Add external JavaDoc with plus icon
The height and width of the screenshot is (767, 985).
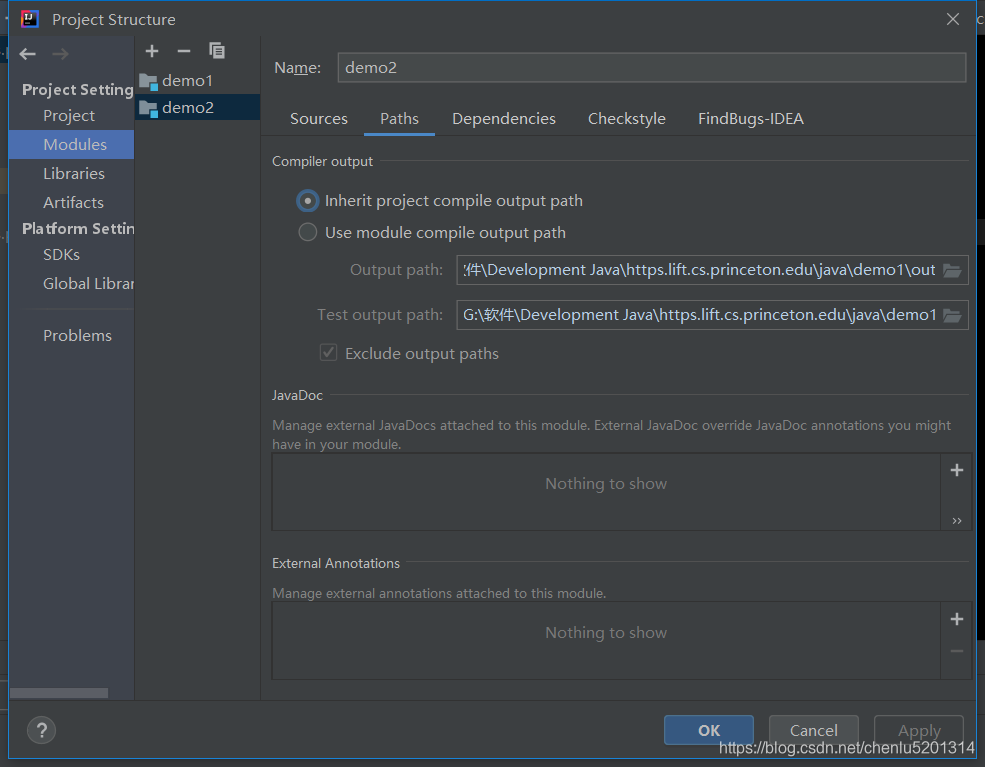[957, 470]
